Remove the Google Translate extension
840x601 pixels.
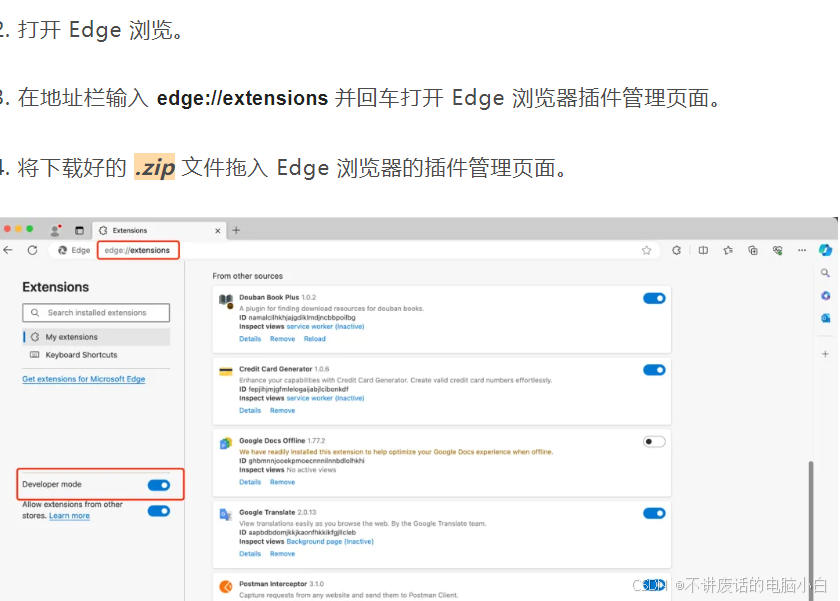point(282,554)
